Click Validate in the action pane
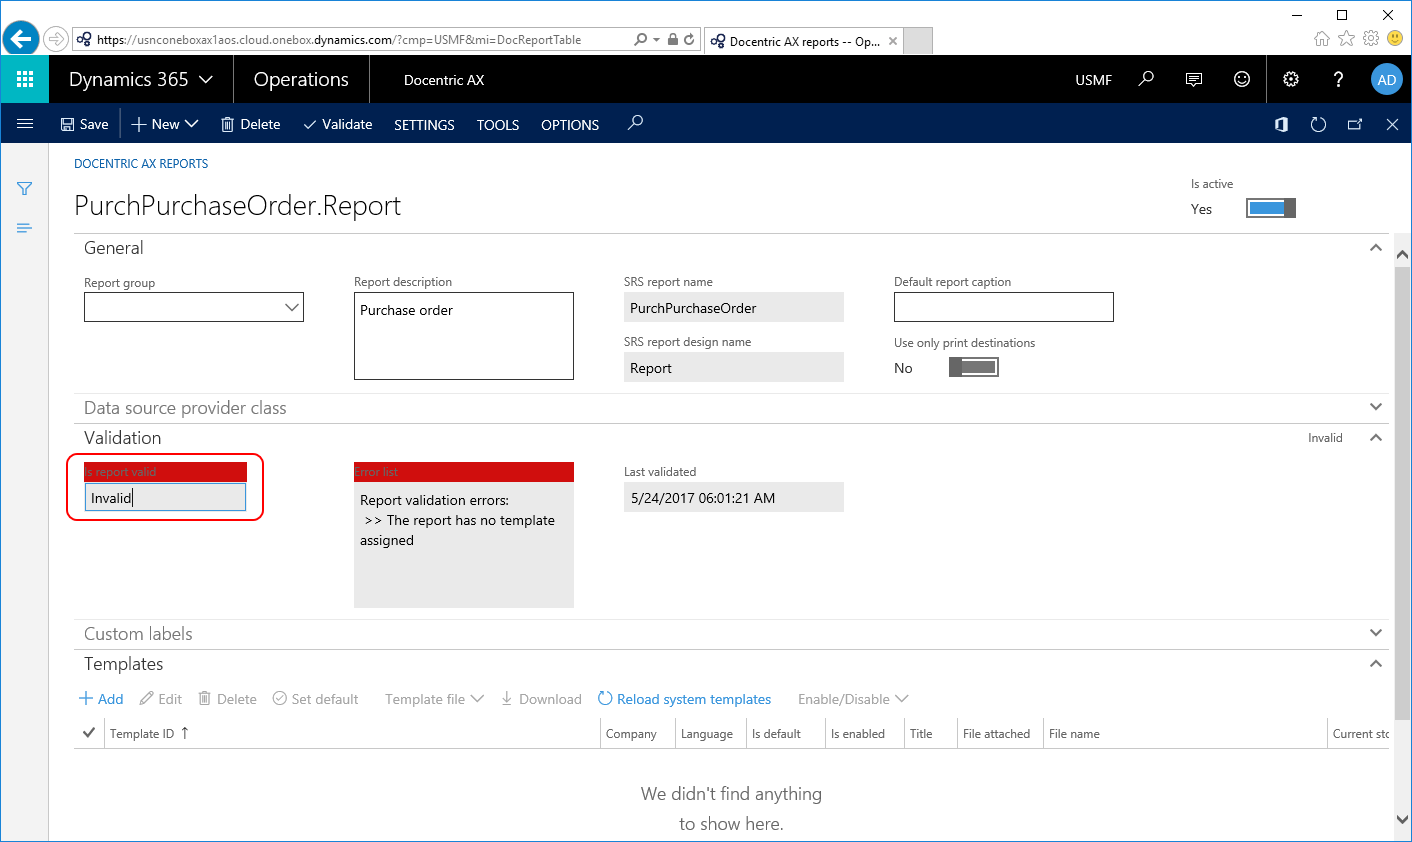Image resolution: width=1412 pixels, height=842 pixels. 338,124
